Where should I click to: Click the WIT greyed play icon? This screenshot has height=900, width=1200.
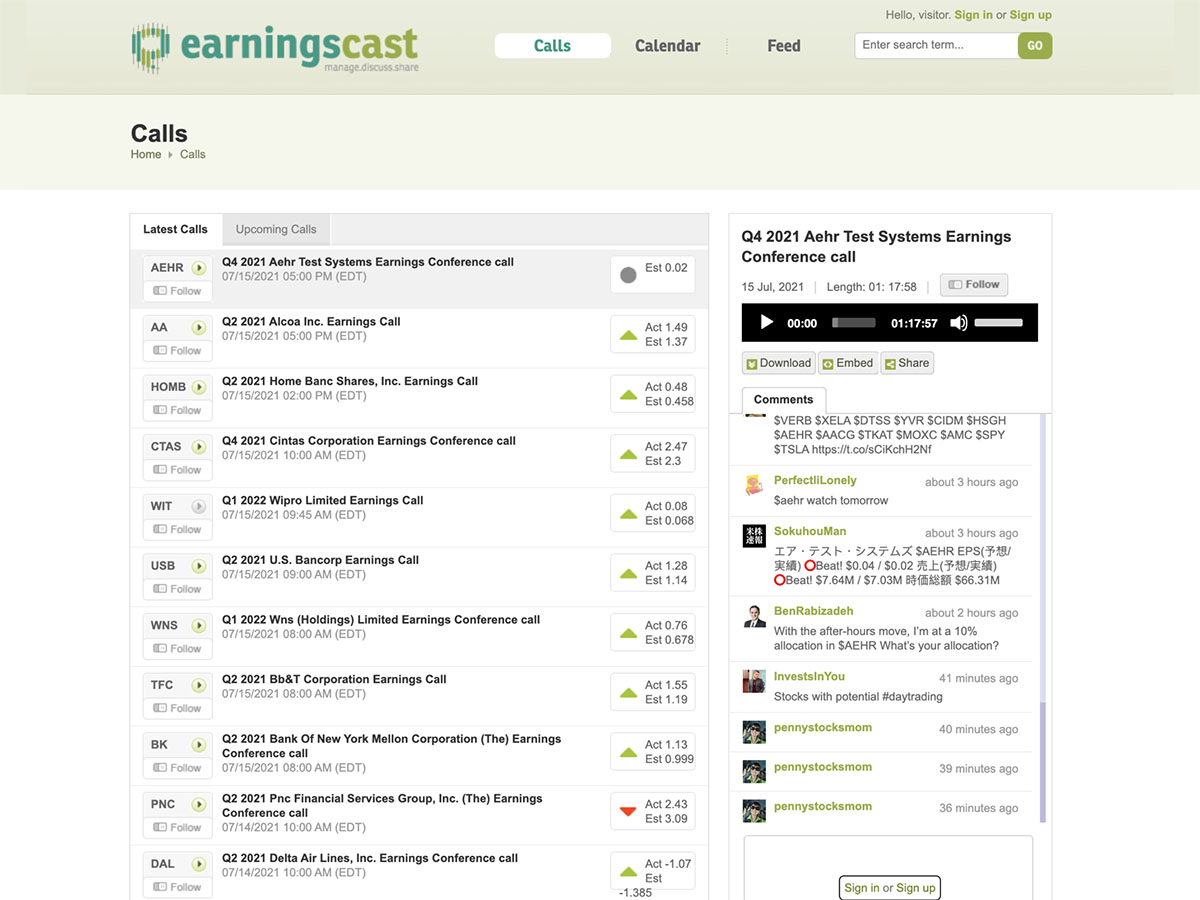199,506
